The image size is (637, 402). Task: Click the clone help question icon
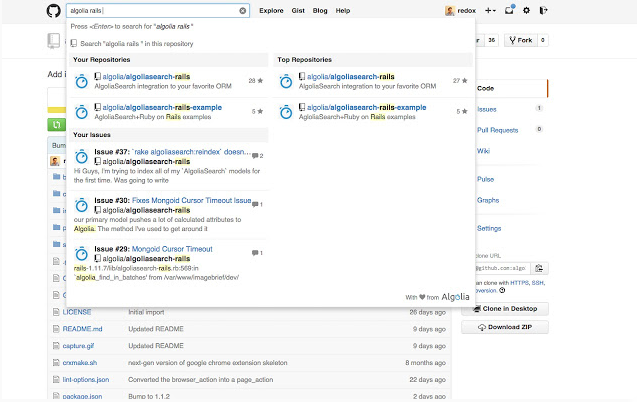click(x=502, y=290)
